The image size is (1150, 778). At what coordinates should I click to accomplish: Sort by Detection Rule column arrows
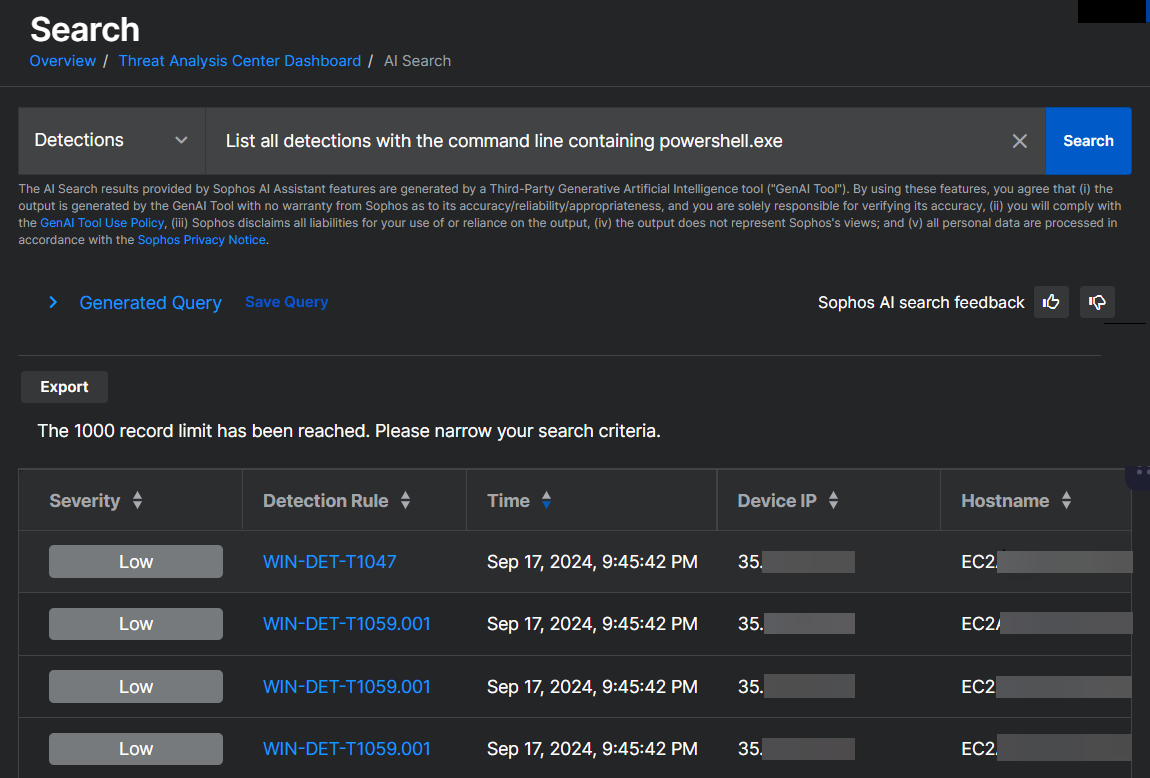(x=405, y=501)
